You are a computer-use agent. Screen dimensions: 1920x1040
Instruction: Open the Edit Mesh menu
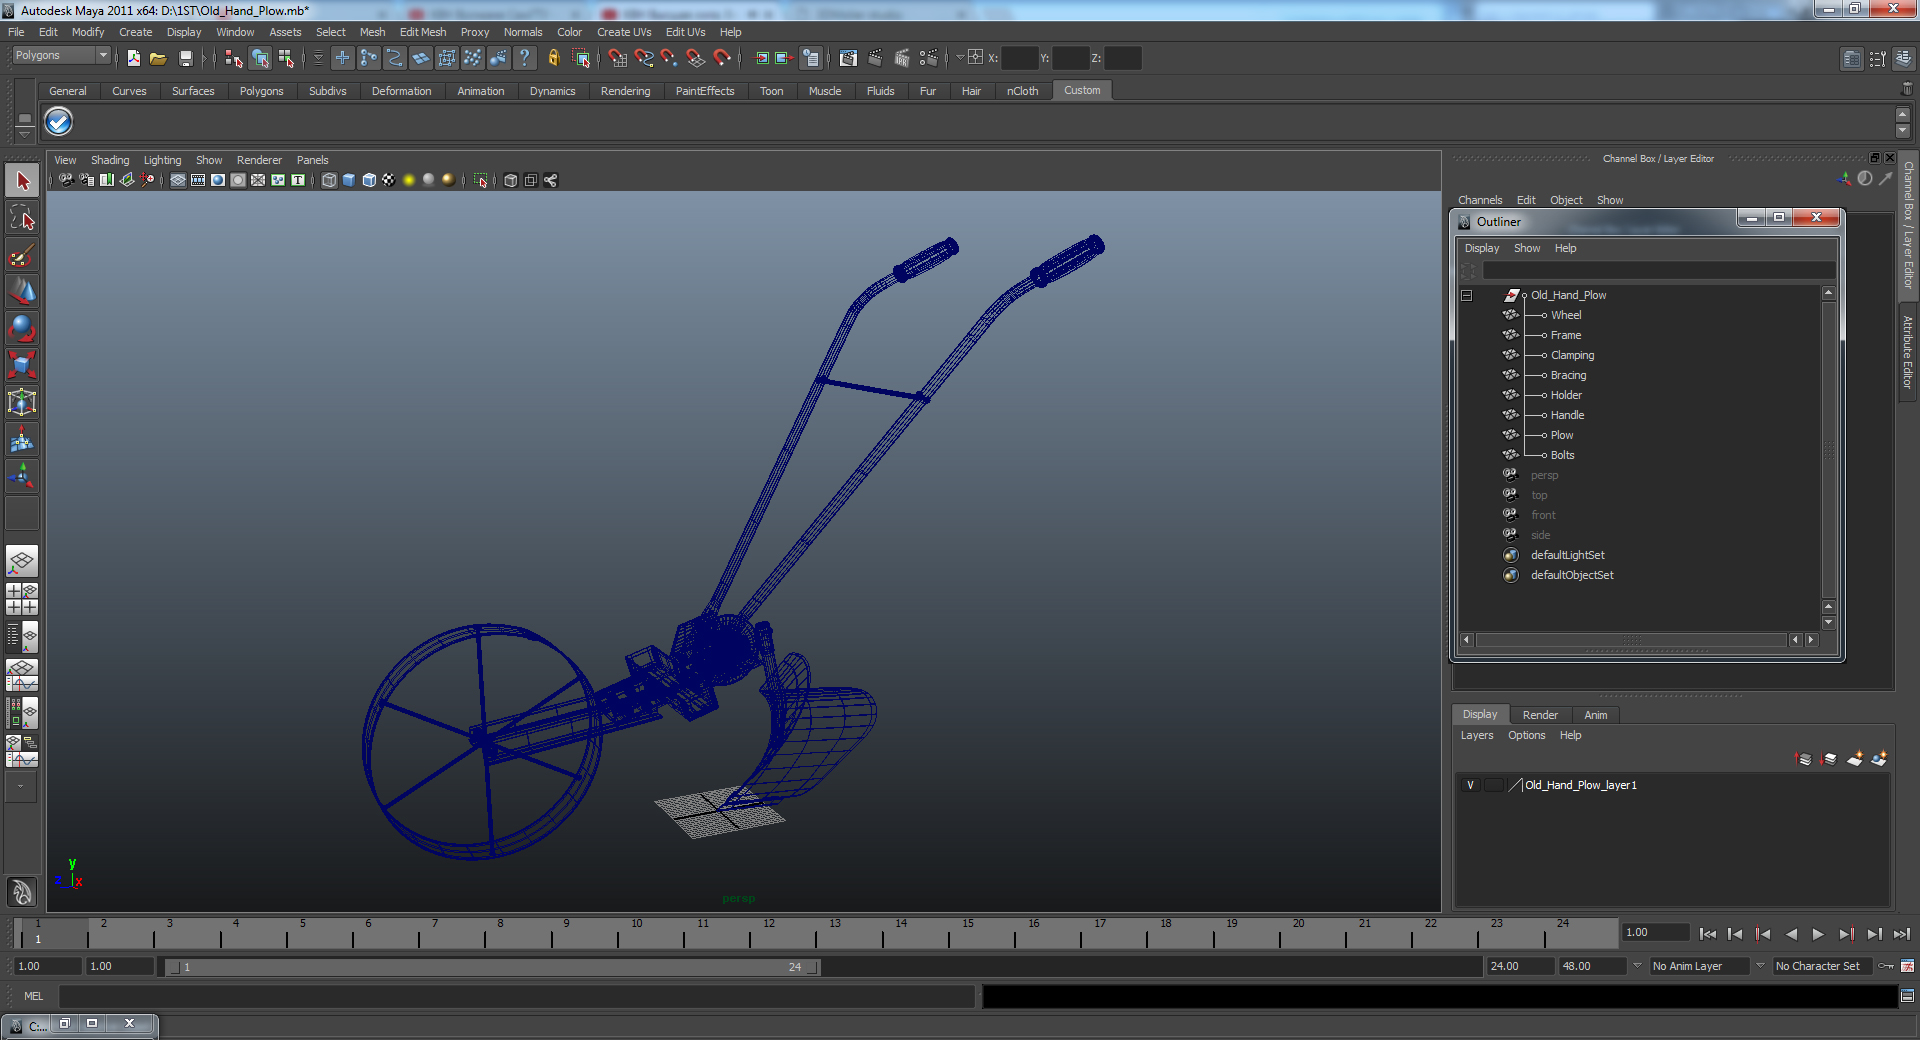(x=423, y=32)
